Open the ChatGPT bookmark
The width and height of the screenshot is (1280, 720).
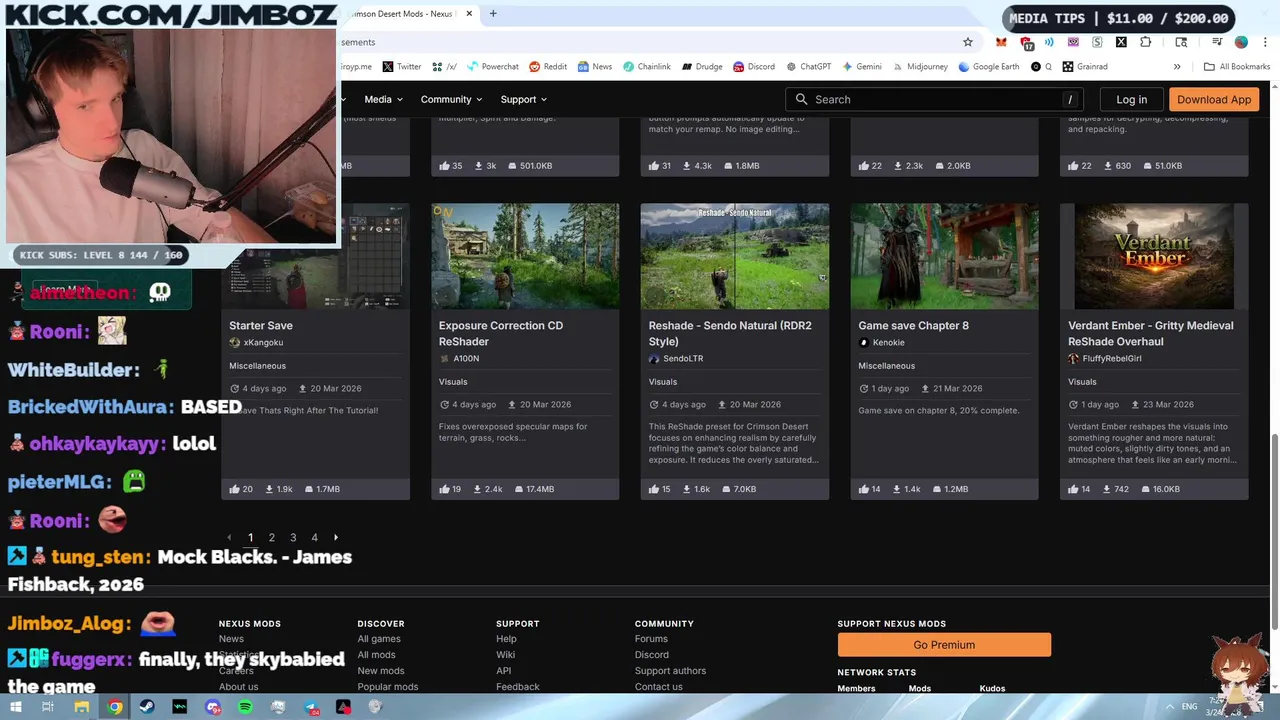[808, 67]
